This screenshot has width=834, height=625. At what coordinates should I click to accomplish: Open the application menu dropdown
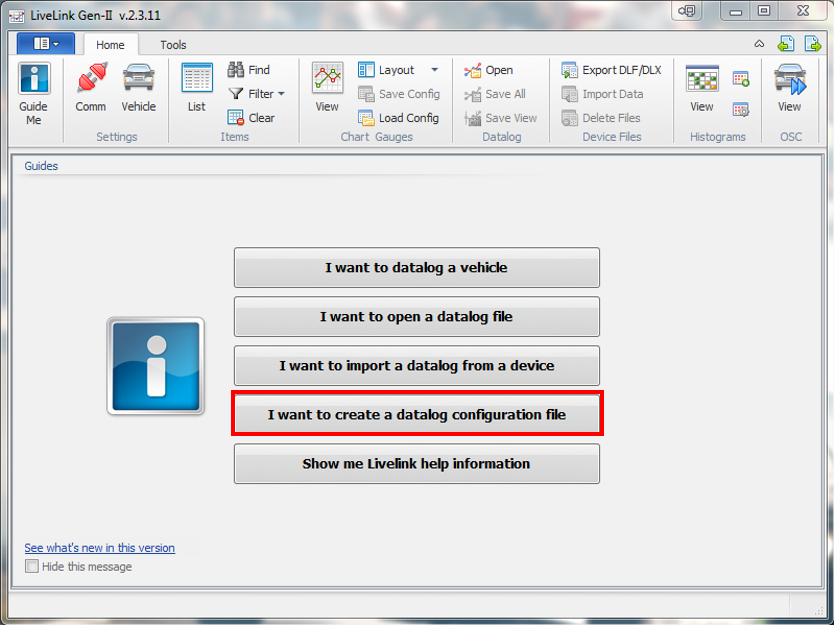(45, 44)
